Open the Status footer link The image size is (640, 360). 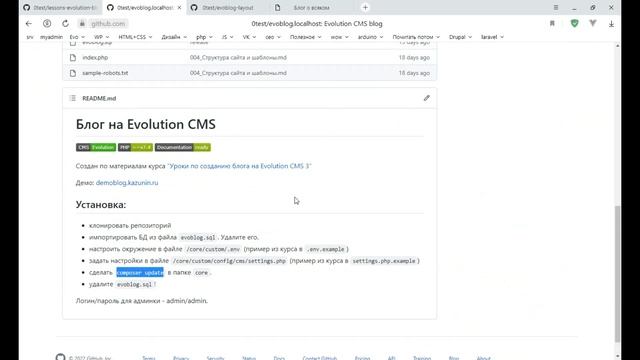[249, 358]
